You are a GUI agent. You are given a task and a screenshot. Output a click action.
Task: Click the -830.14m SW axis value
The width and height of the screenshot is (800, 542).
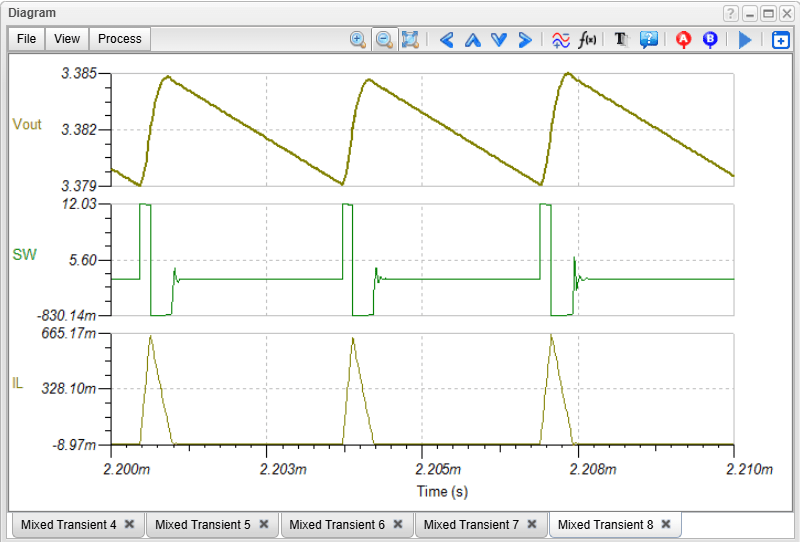coord(66,316)
